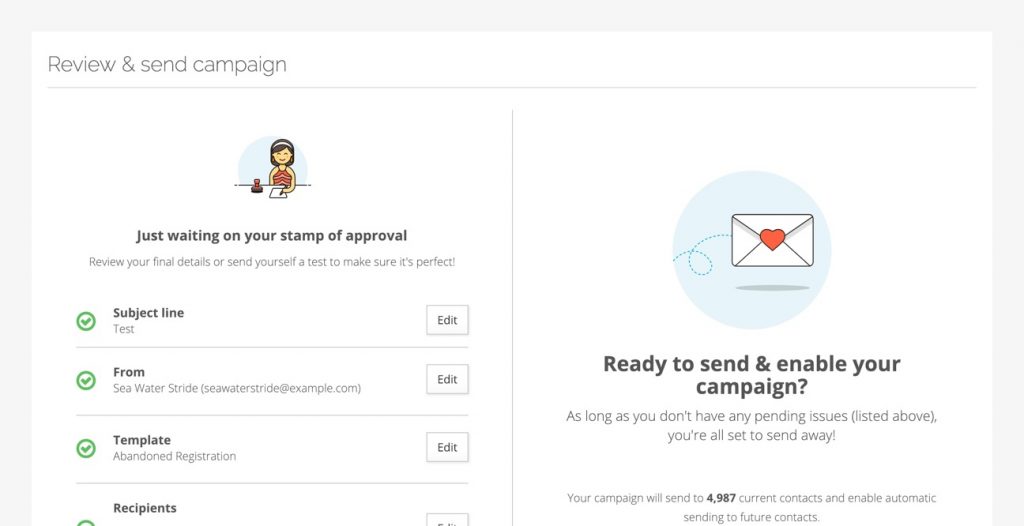This screenshot has width=1024, height=526.
Task: Click the green checkmark beside Subject line
Action: coord(86,321)
